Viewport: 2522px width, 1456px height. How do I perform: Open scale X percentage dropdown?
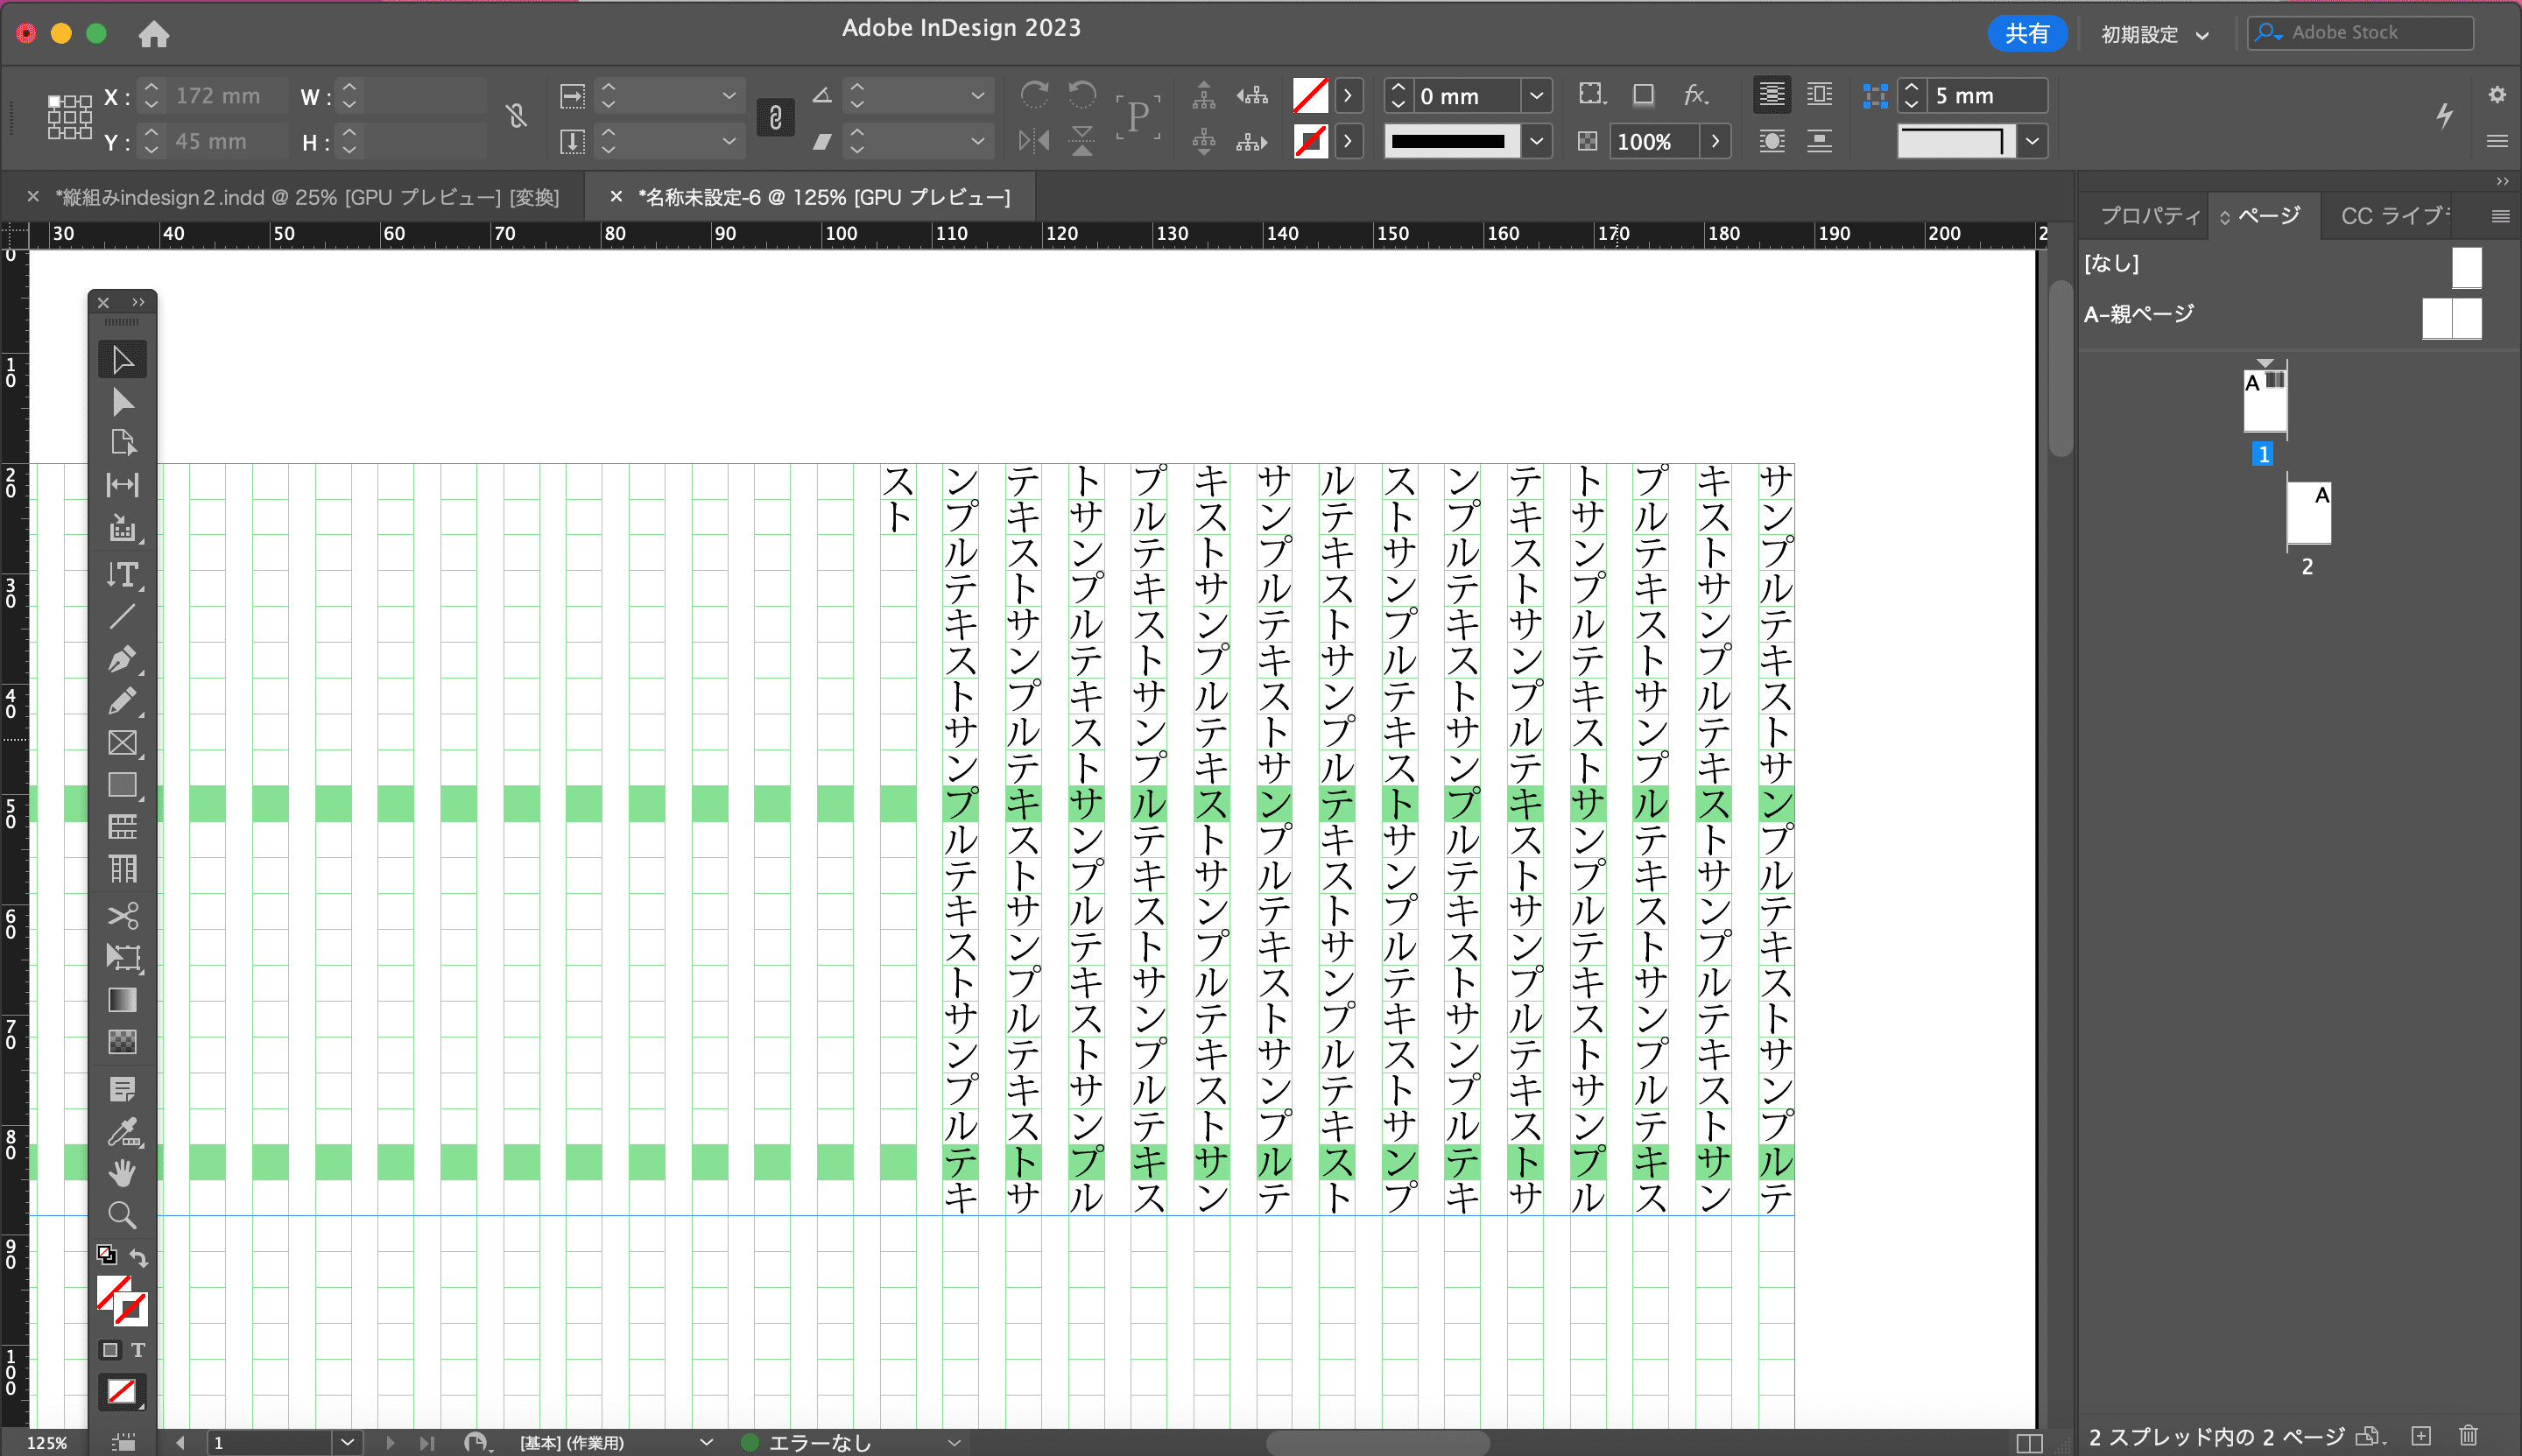729,96
